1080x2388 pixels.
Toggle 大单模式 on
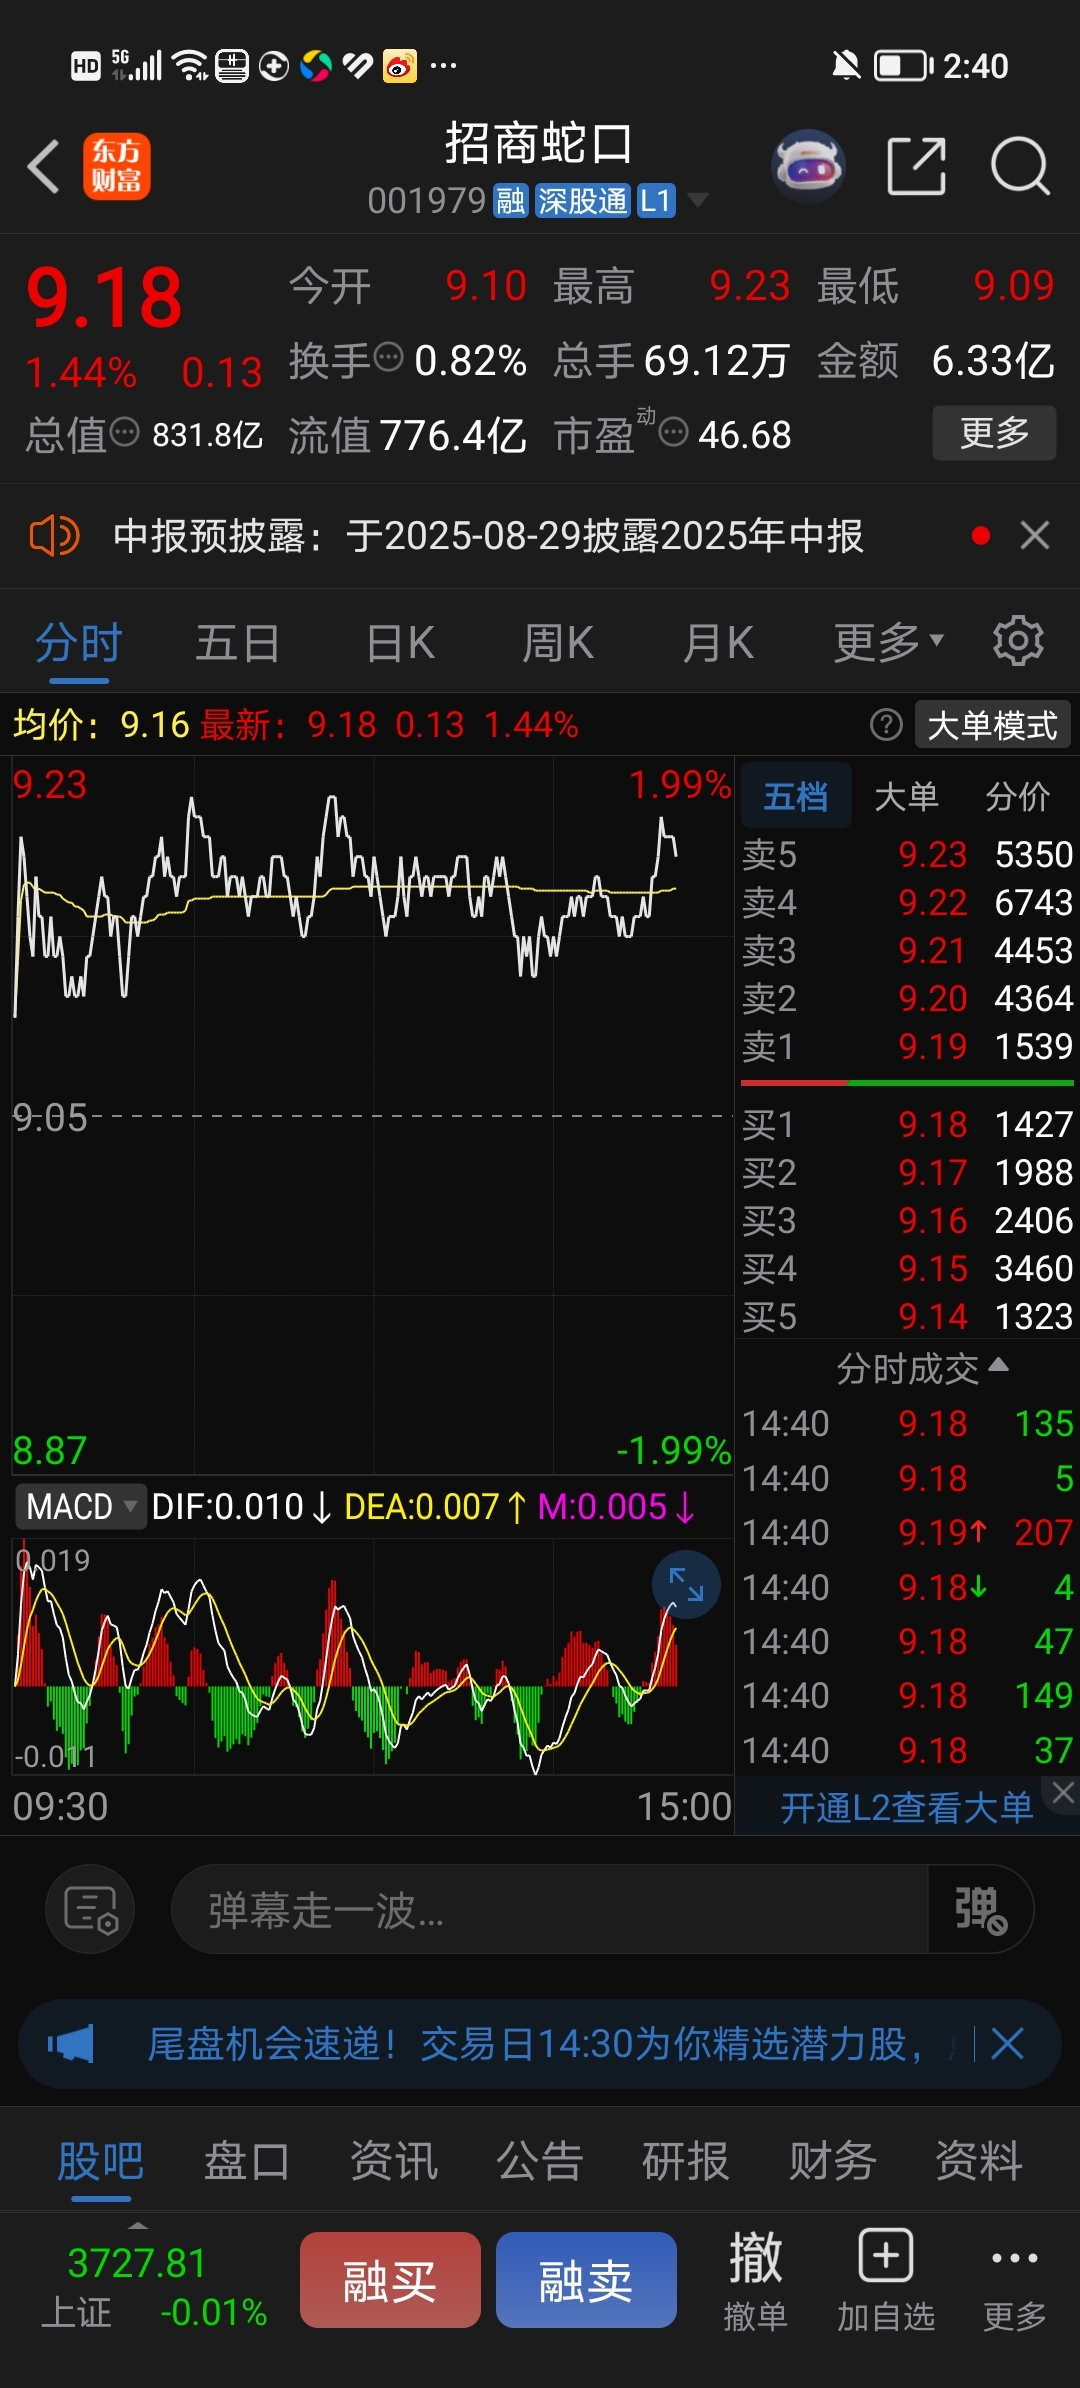[992, 725]
